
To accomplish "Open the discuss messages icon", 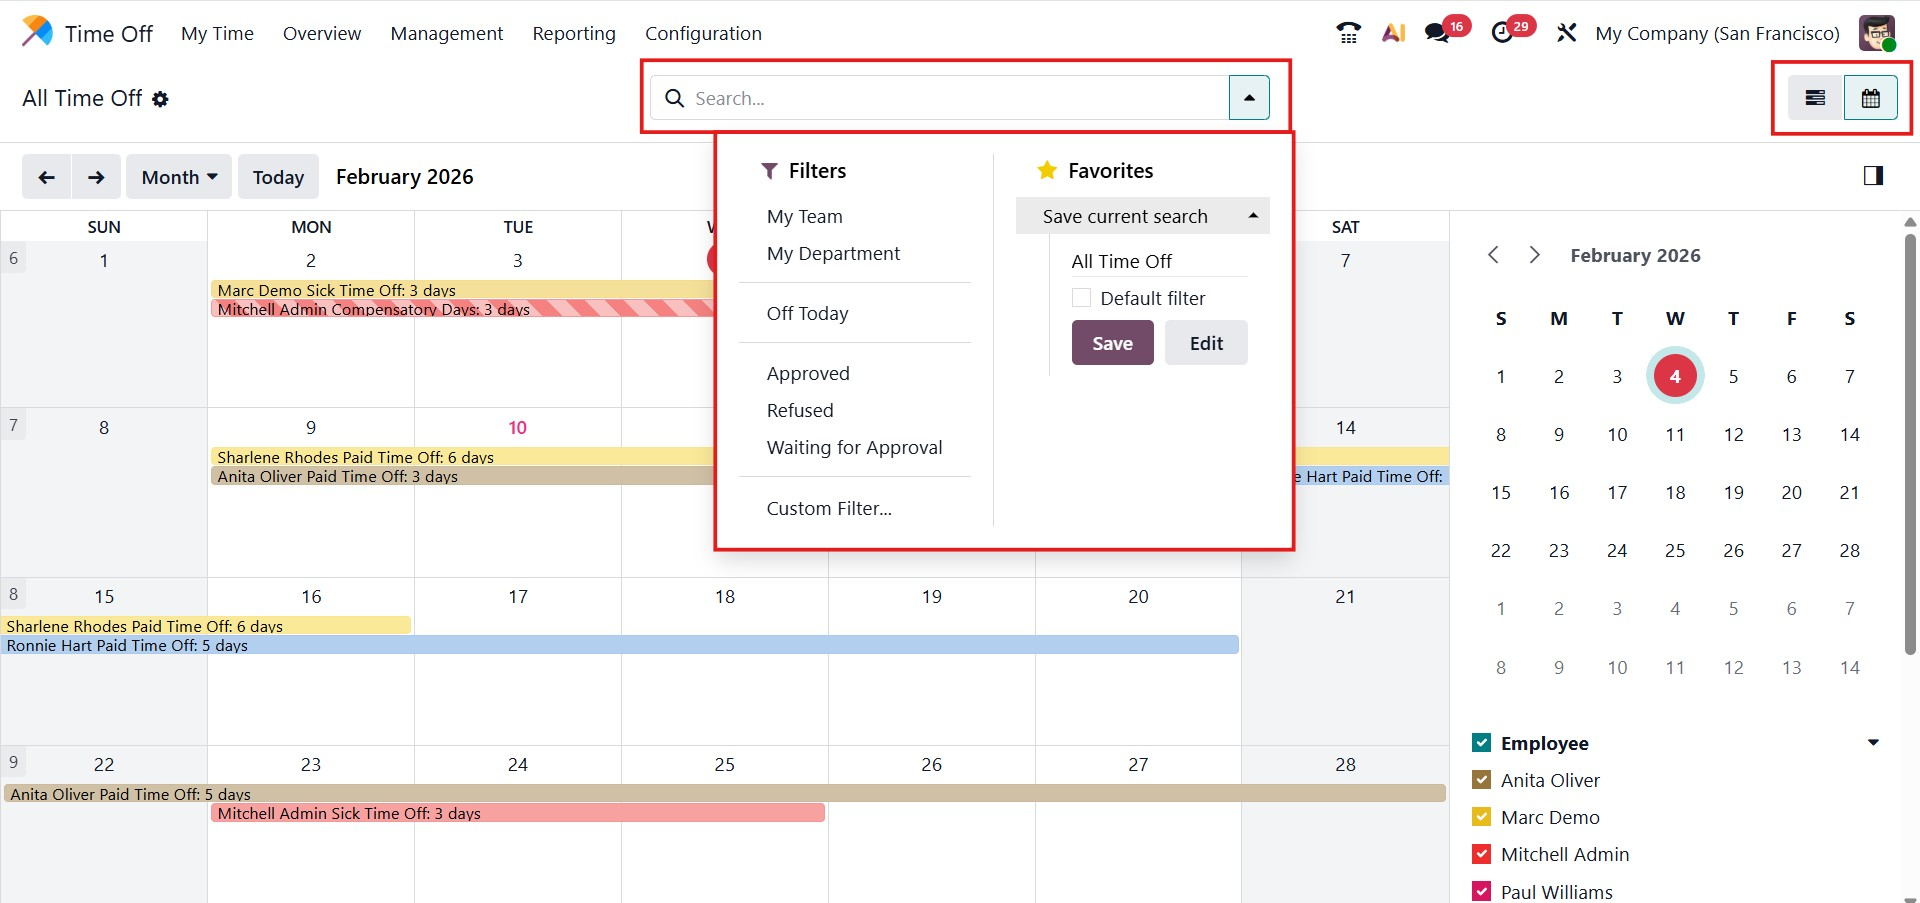I will point(1438,33).
